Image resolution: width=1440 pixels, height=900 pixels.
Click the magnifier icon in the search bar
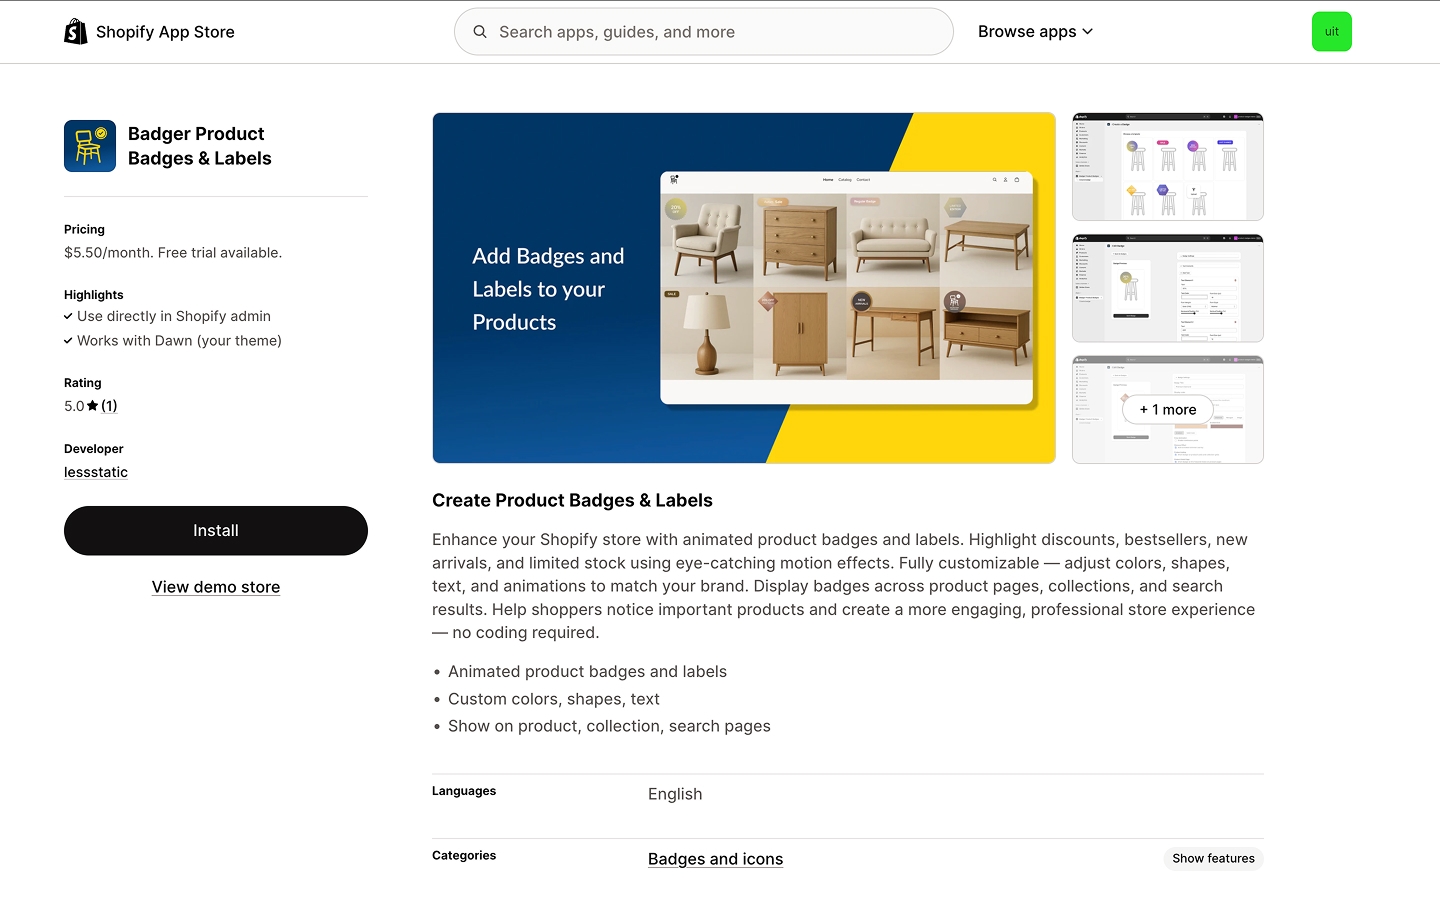click(x=480, y=31)
